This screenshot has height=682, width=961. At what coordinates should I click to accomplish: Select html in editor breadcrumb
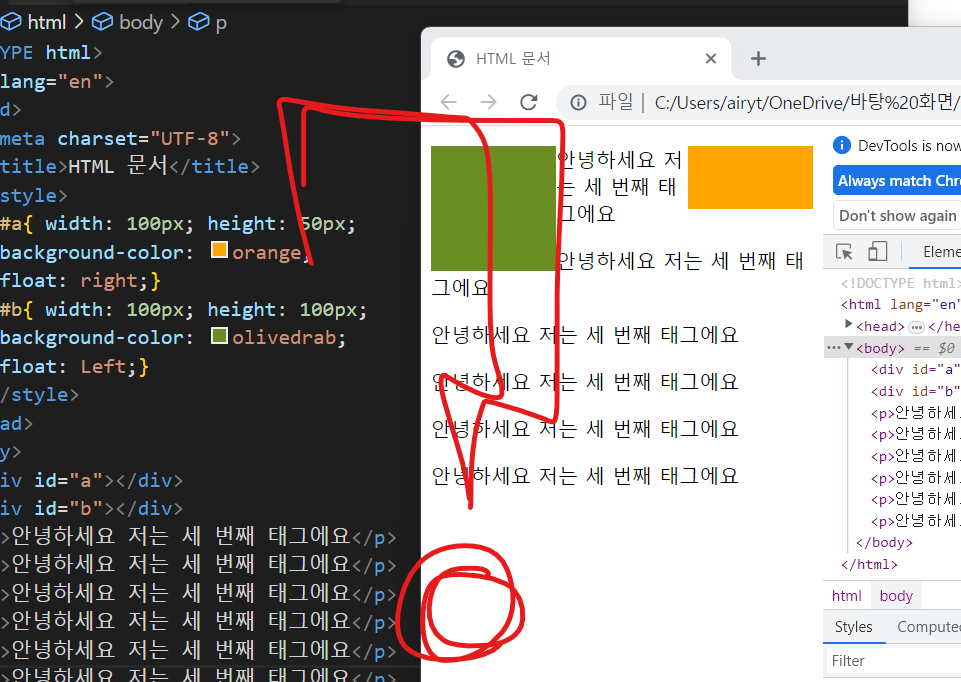pos(47,23)
